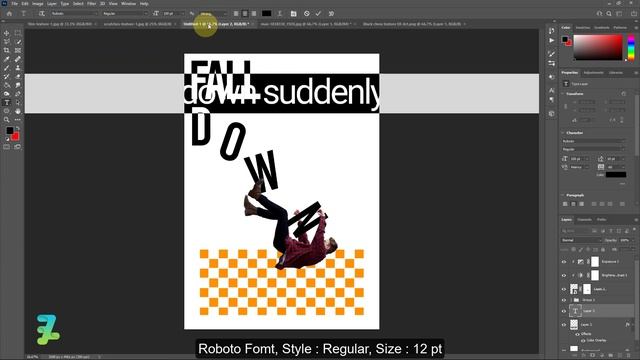Open the Actions panel play icon

coord(552,41)
